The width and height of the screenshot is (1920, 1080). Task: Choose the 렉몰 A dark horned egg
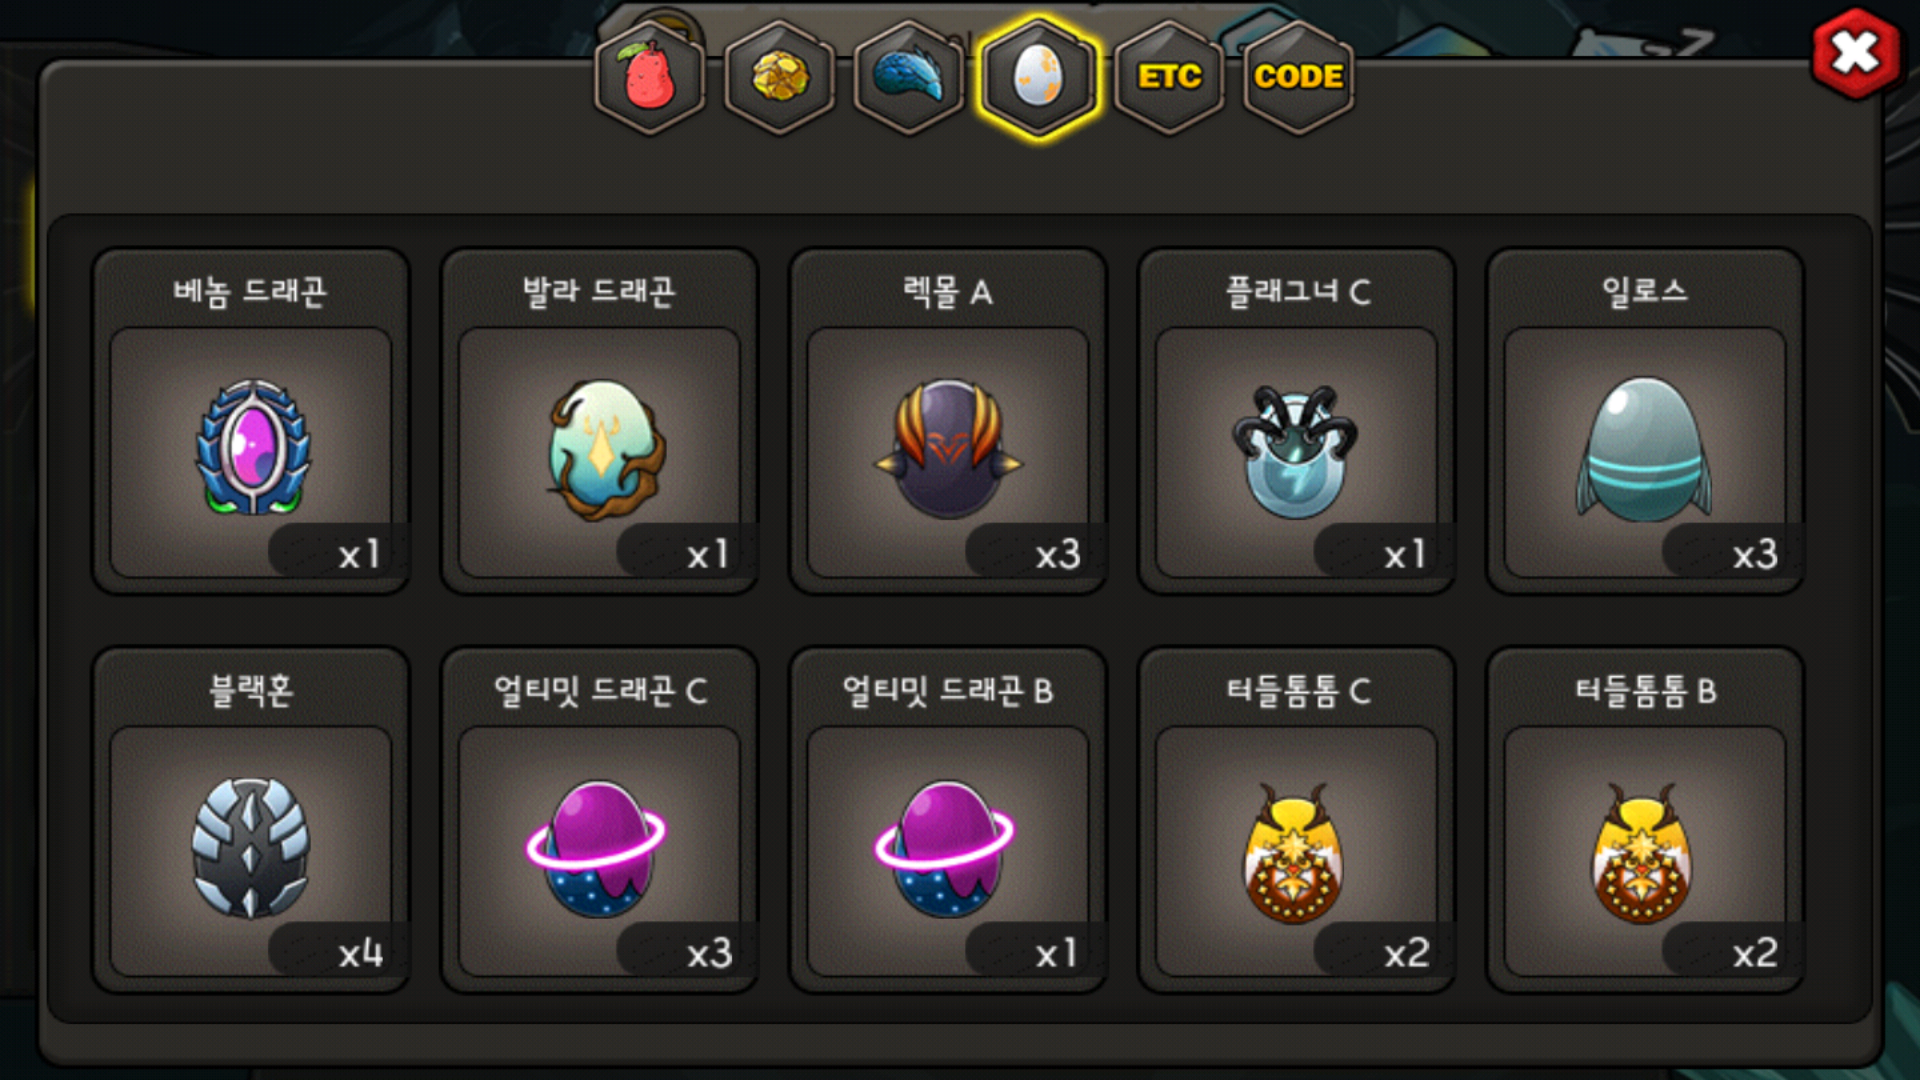point(948,447)
